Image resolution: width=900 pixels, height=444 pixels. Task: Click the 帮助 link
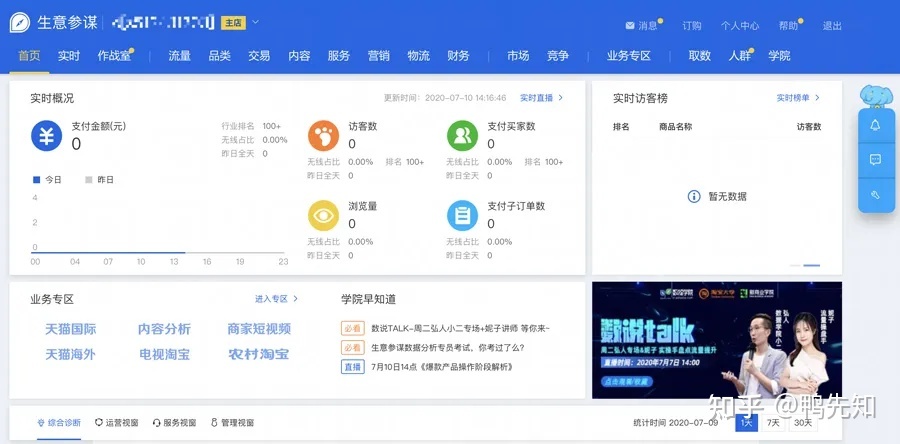click(789, 26)
